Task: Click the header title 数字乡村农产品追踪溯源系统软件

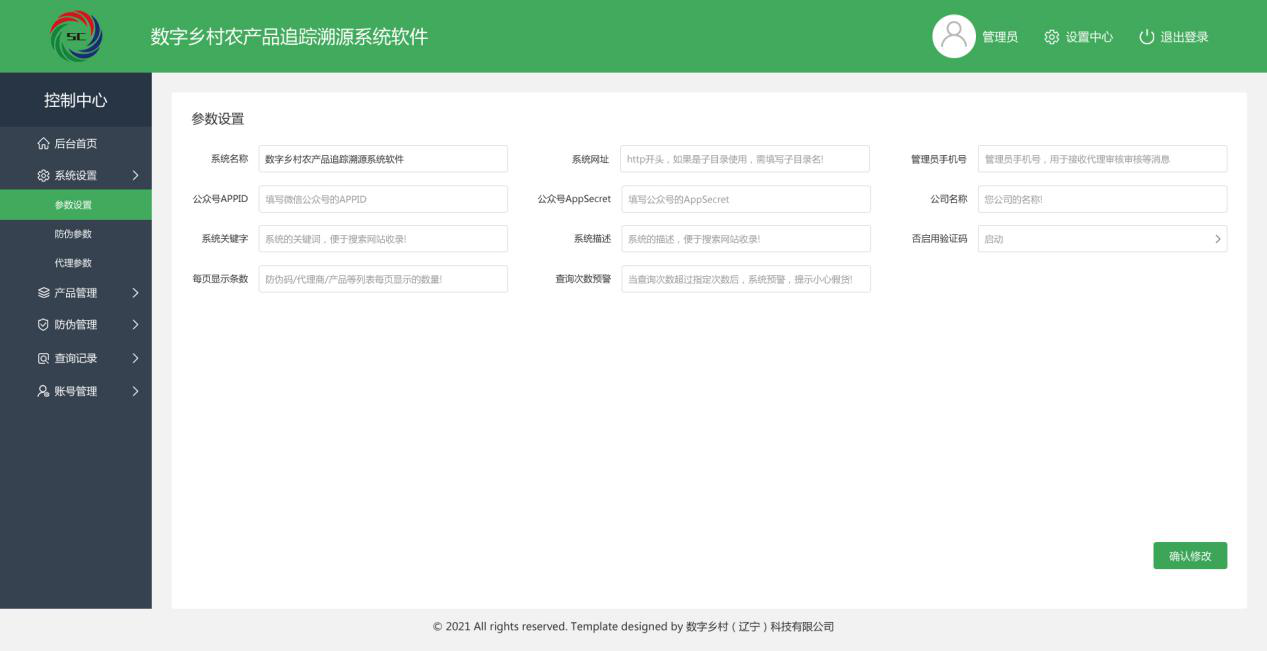Action: coord(289,37)
